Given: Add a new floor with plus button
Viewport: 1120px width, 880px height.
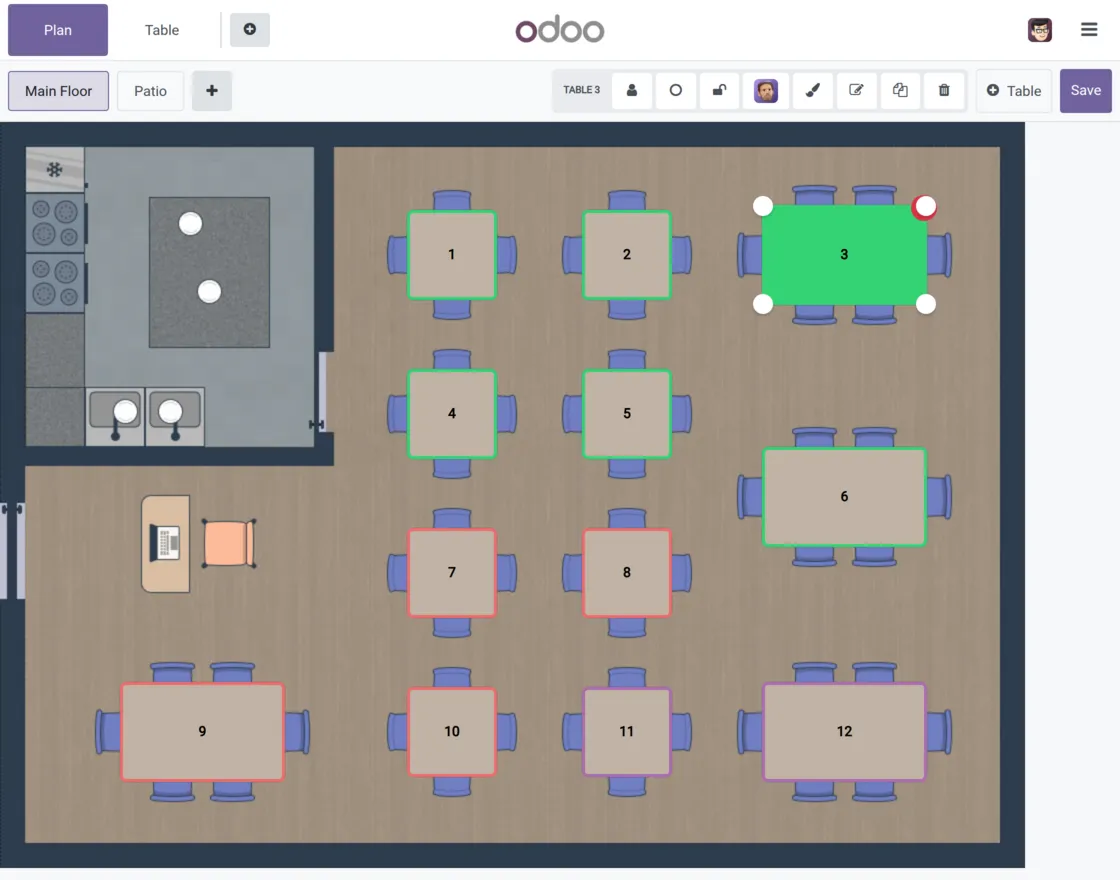Looking at the screenshot, I should pos(211,91).
